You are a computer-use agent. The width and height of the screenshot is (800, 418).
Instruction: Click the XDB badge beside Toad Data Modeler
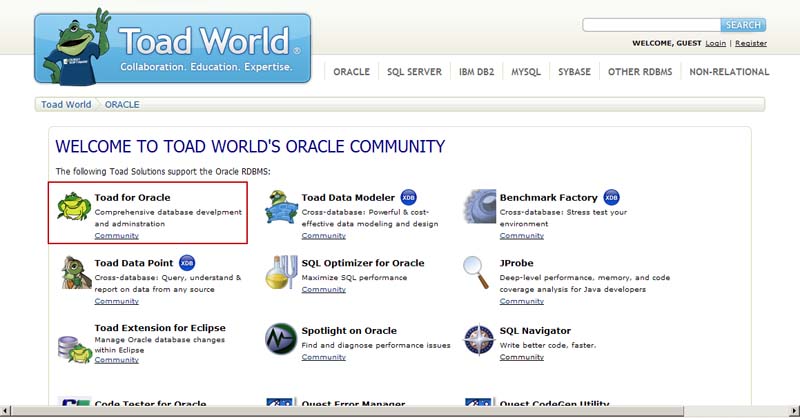409,197
